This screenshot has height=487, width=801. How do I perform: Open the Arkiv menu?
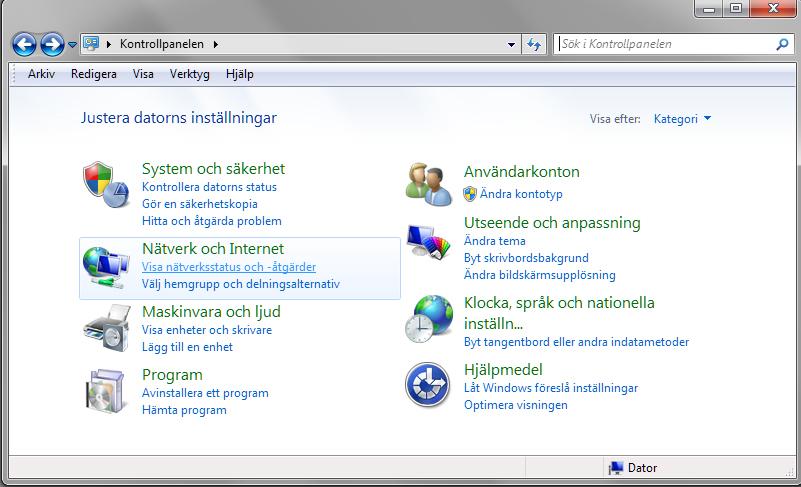41,74
